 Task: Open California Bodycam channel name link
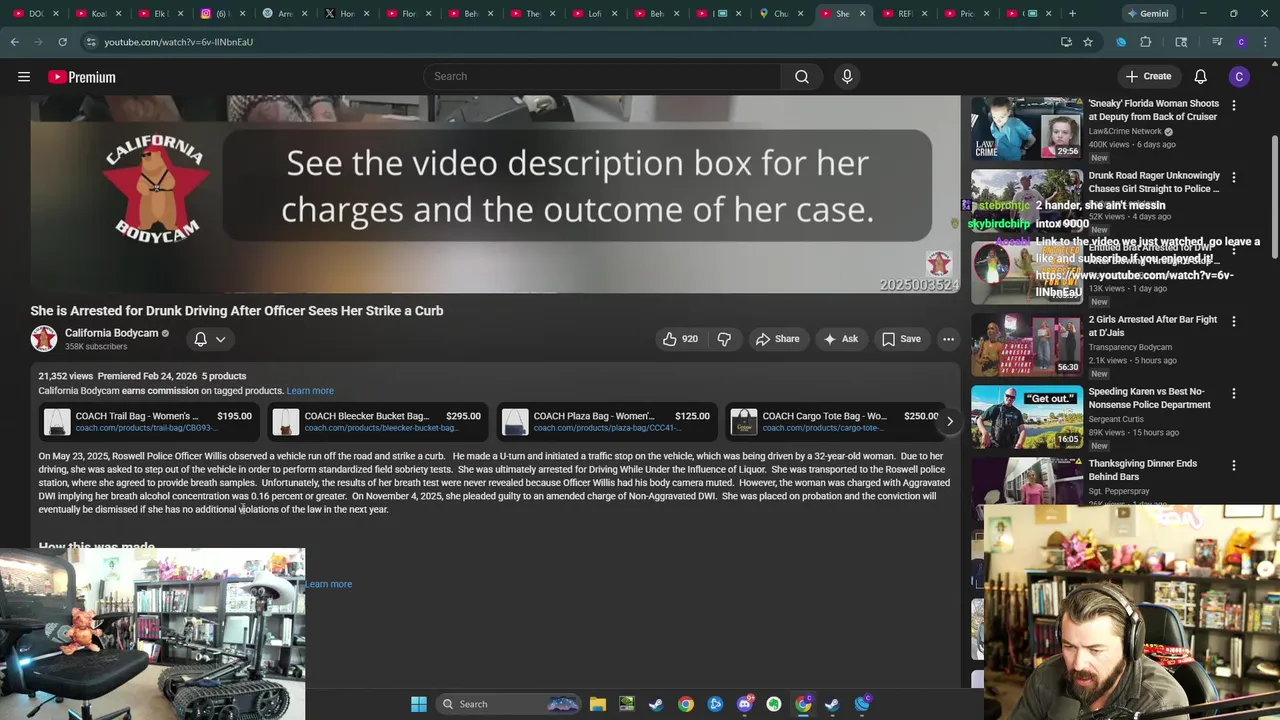coord(111,333)
